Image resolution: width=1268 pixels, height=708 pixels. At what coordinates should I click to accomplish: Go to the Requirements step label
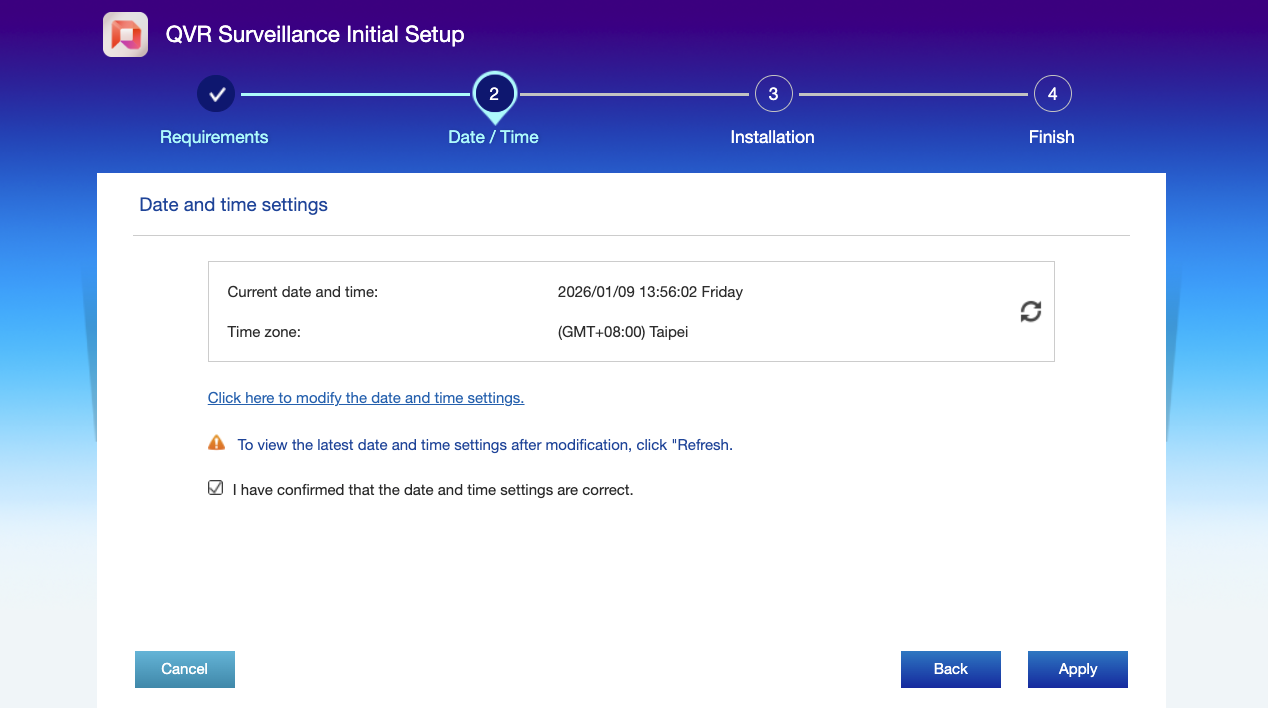point(214,137)
